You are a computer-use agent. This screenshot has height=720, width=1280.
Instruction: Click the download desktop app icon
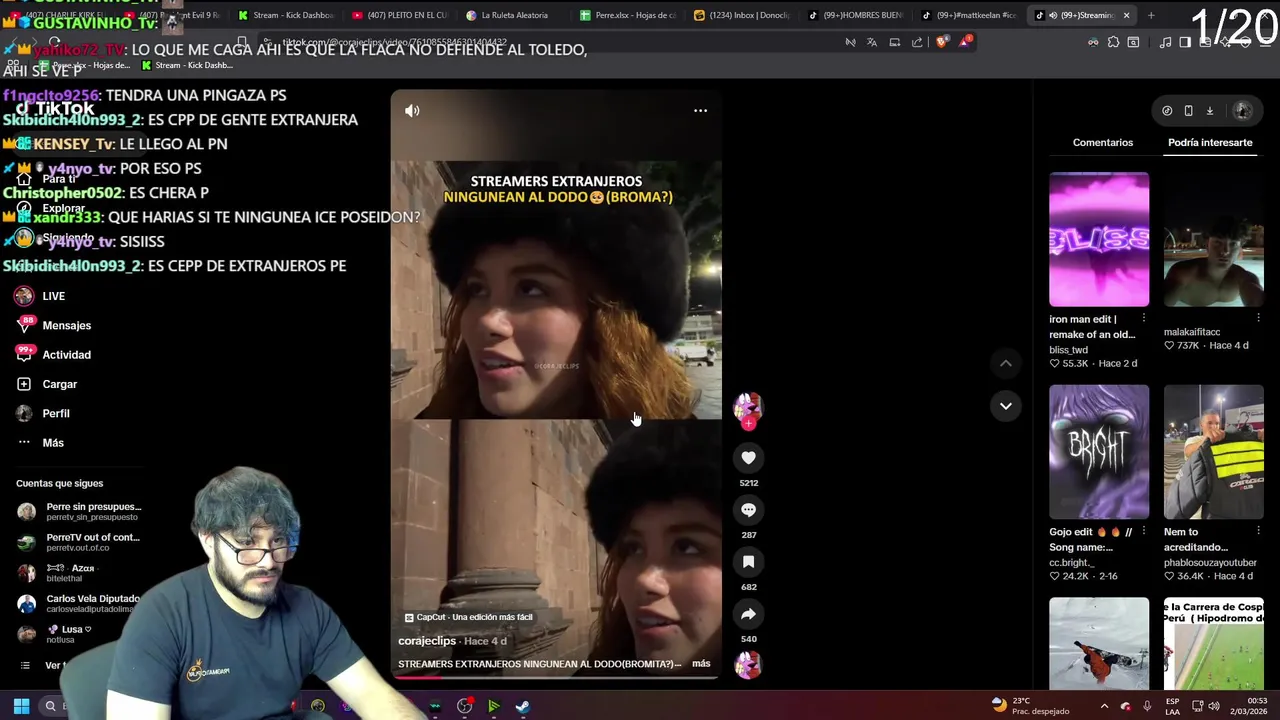1209,111
